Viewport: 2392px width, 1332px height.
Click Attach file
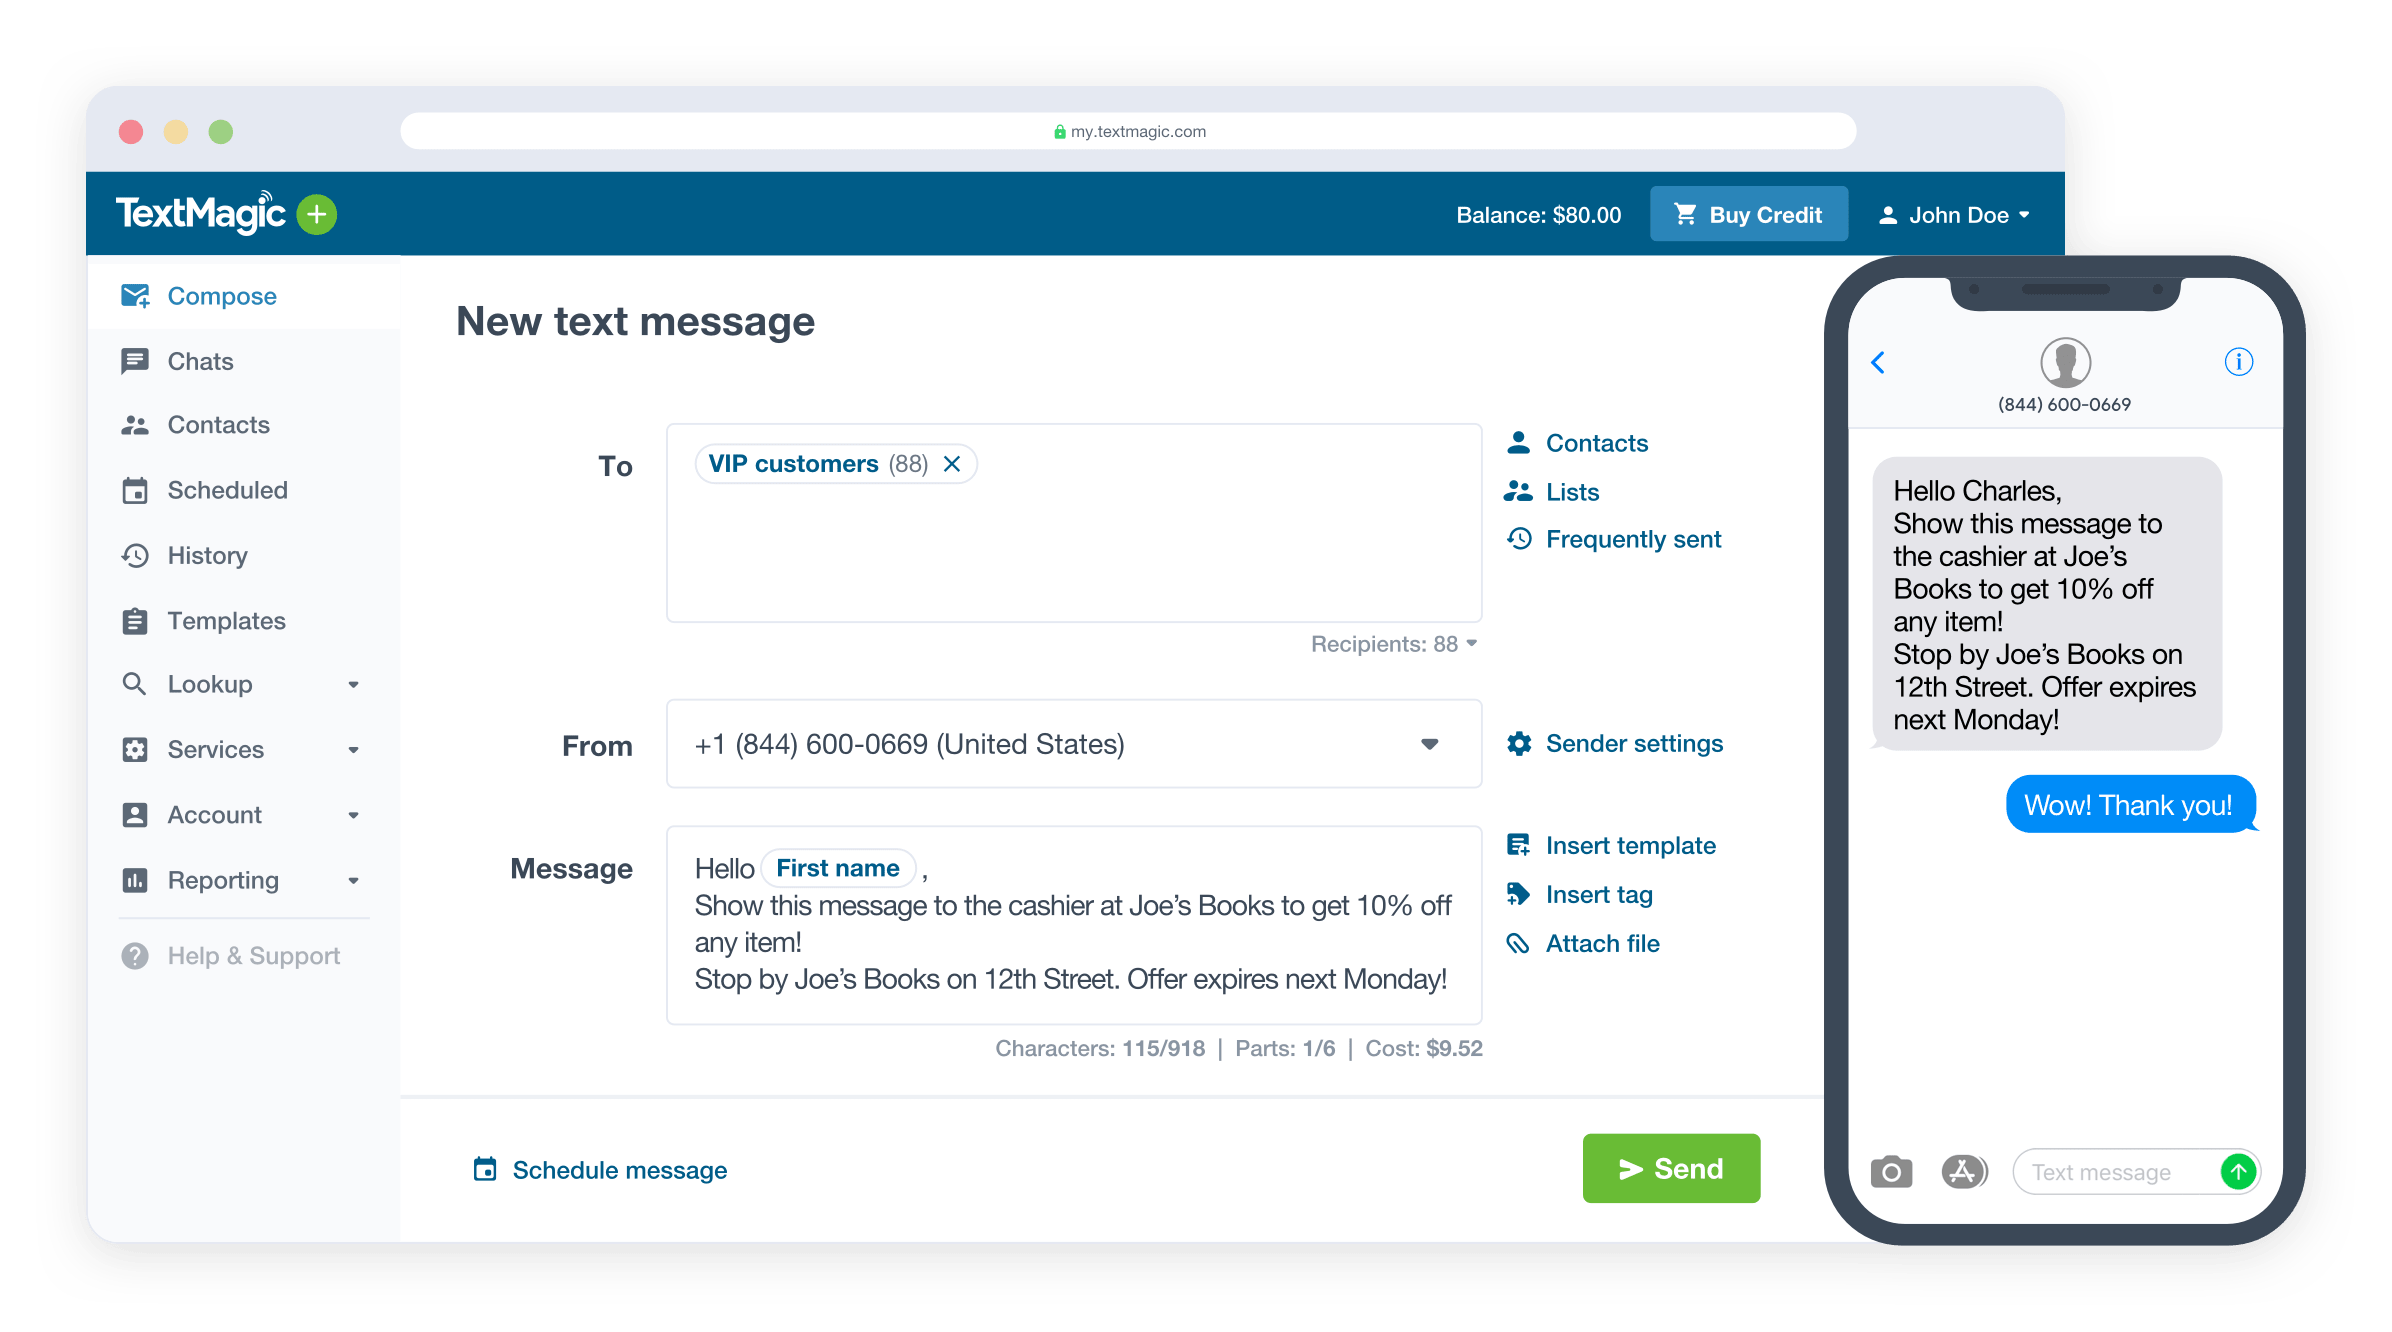pos(1602,943)
